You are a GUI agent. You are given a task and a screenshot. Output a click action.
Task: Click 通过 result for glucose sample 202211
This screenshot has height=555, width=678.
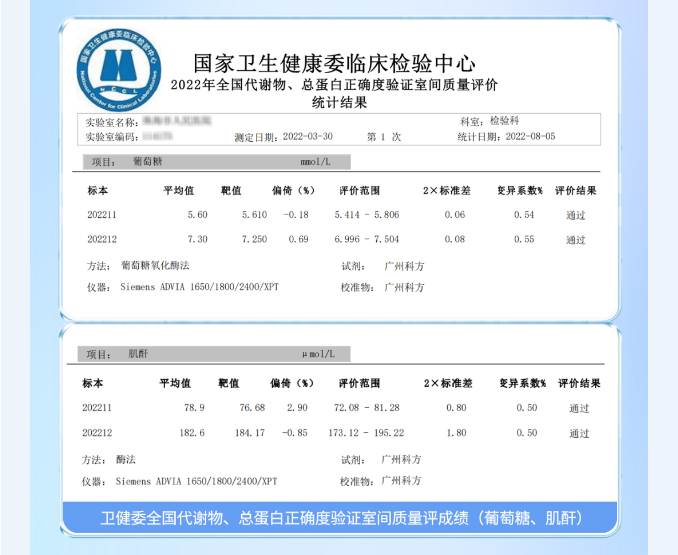point(576,215)
